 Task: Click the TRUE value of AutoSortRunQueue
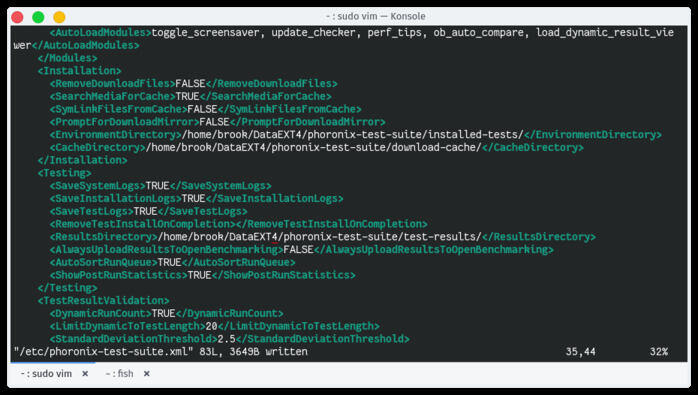[170, 262]
